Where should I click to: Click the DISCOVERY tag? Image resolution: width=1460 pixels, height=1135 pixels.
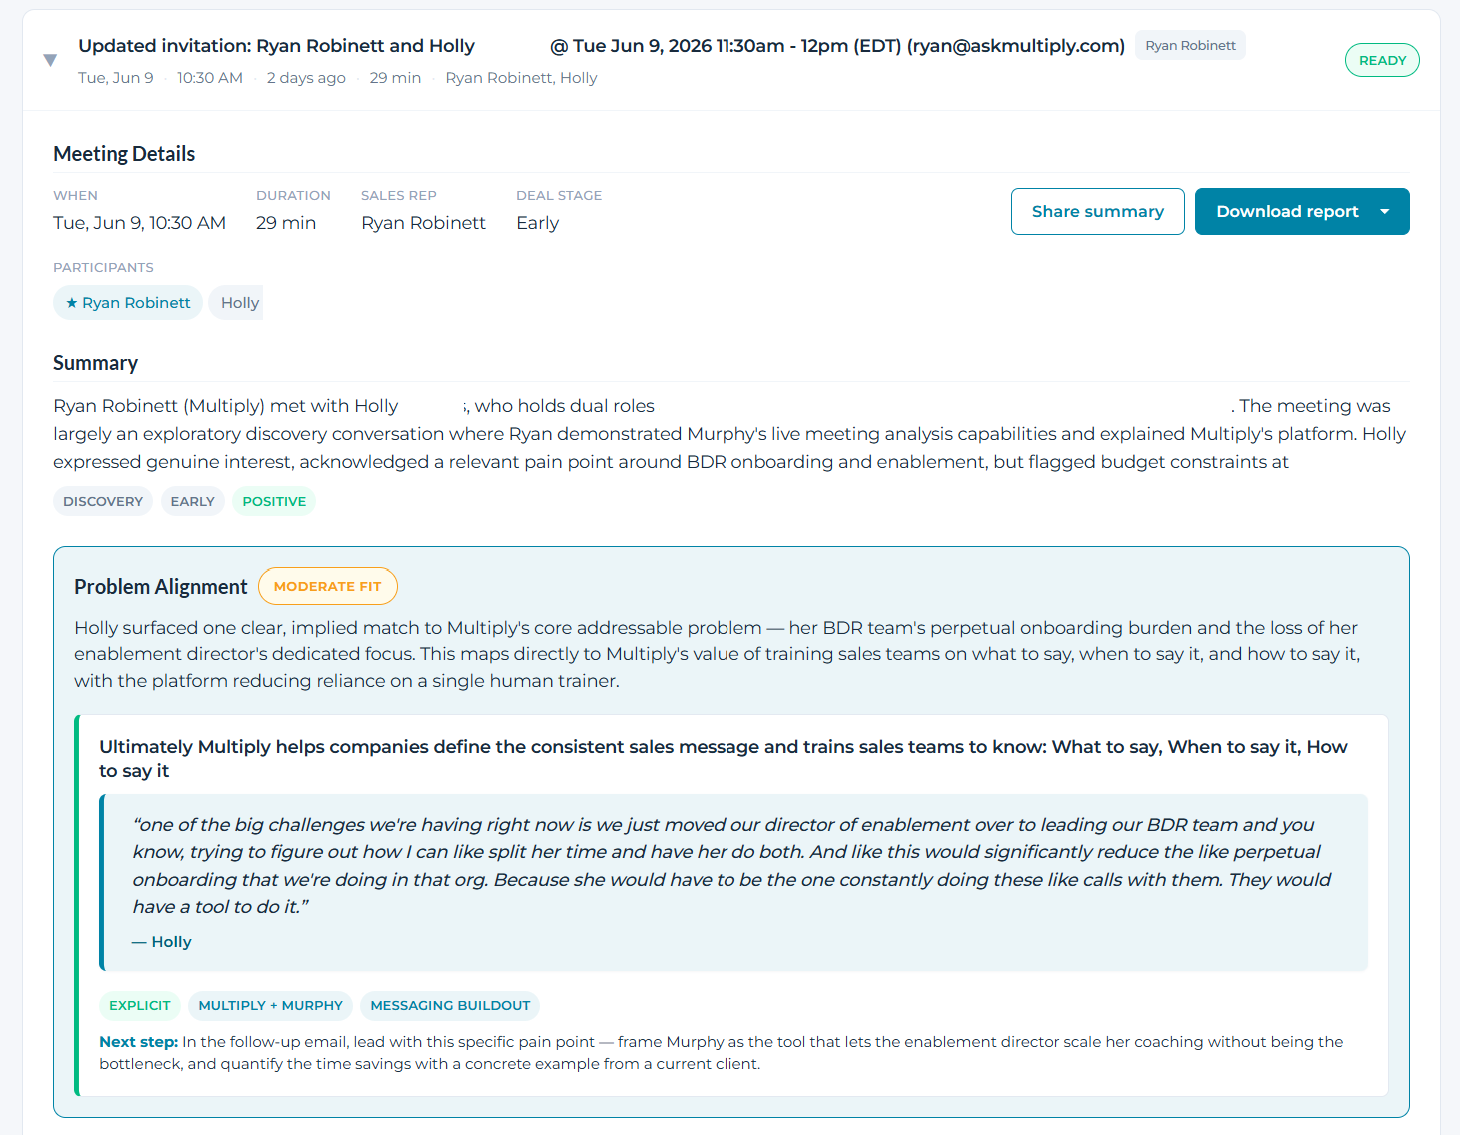103,501
